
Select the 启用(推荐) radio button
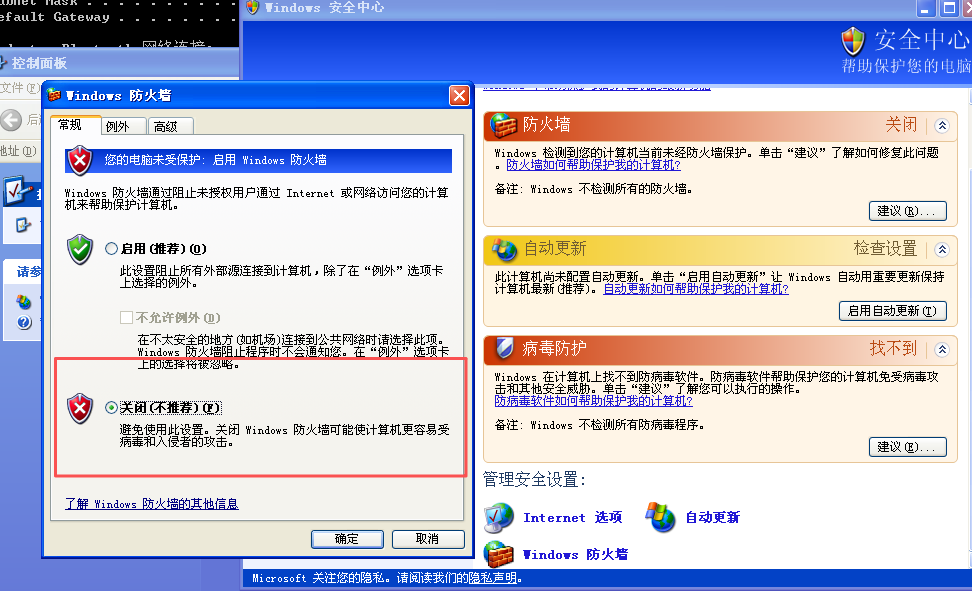[112, 249]
